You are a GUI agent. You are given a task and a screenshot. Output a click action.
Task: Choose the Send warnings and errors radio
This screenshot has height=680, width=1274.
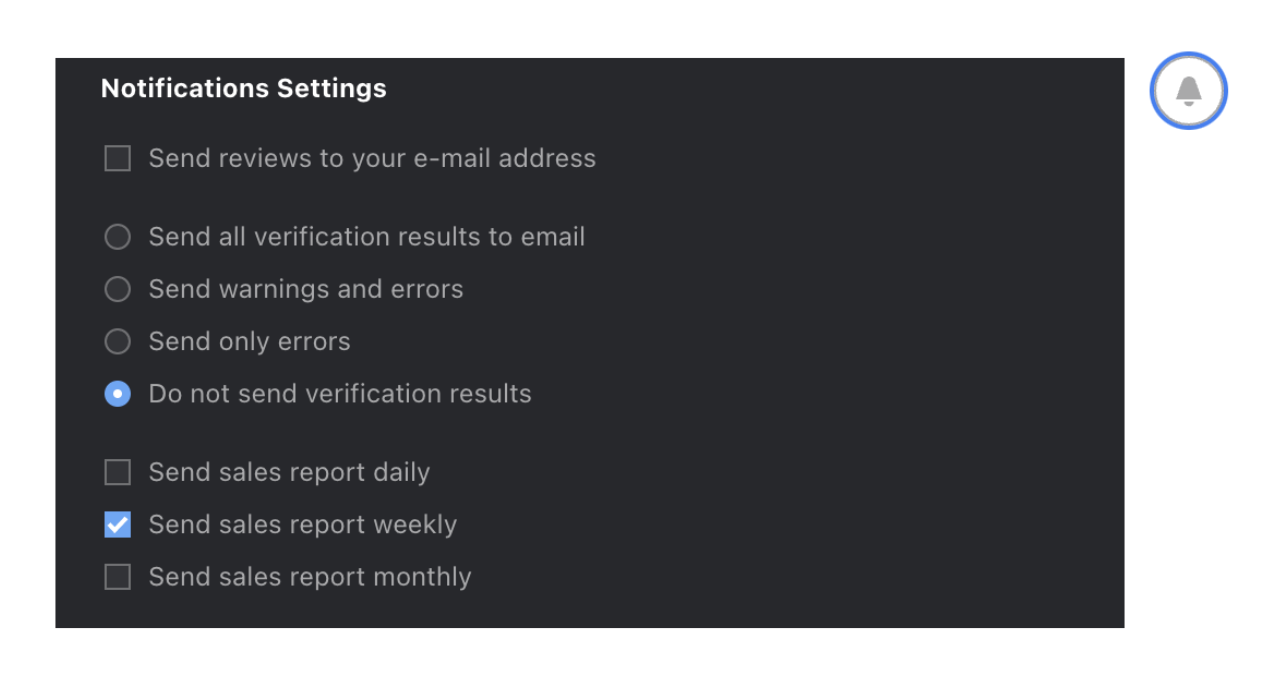(118, 289)
